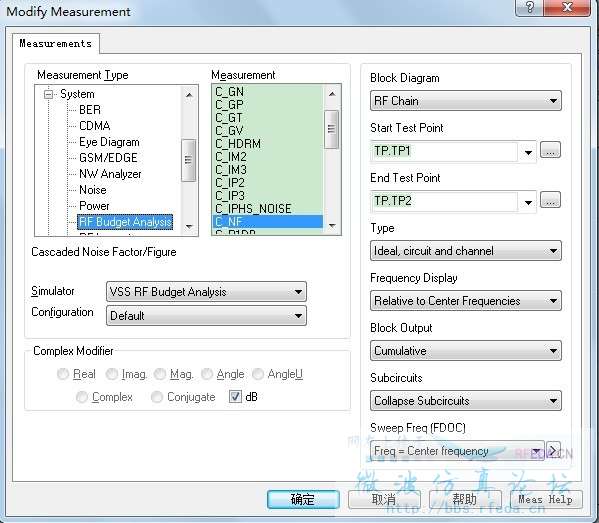Click the browse button beside Start Test Point
Image resolution: width=599 pixels, height=523 pixels.
pos(550,150)
